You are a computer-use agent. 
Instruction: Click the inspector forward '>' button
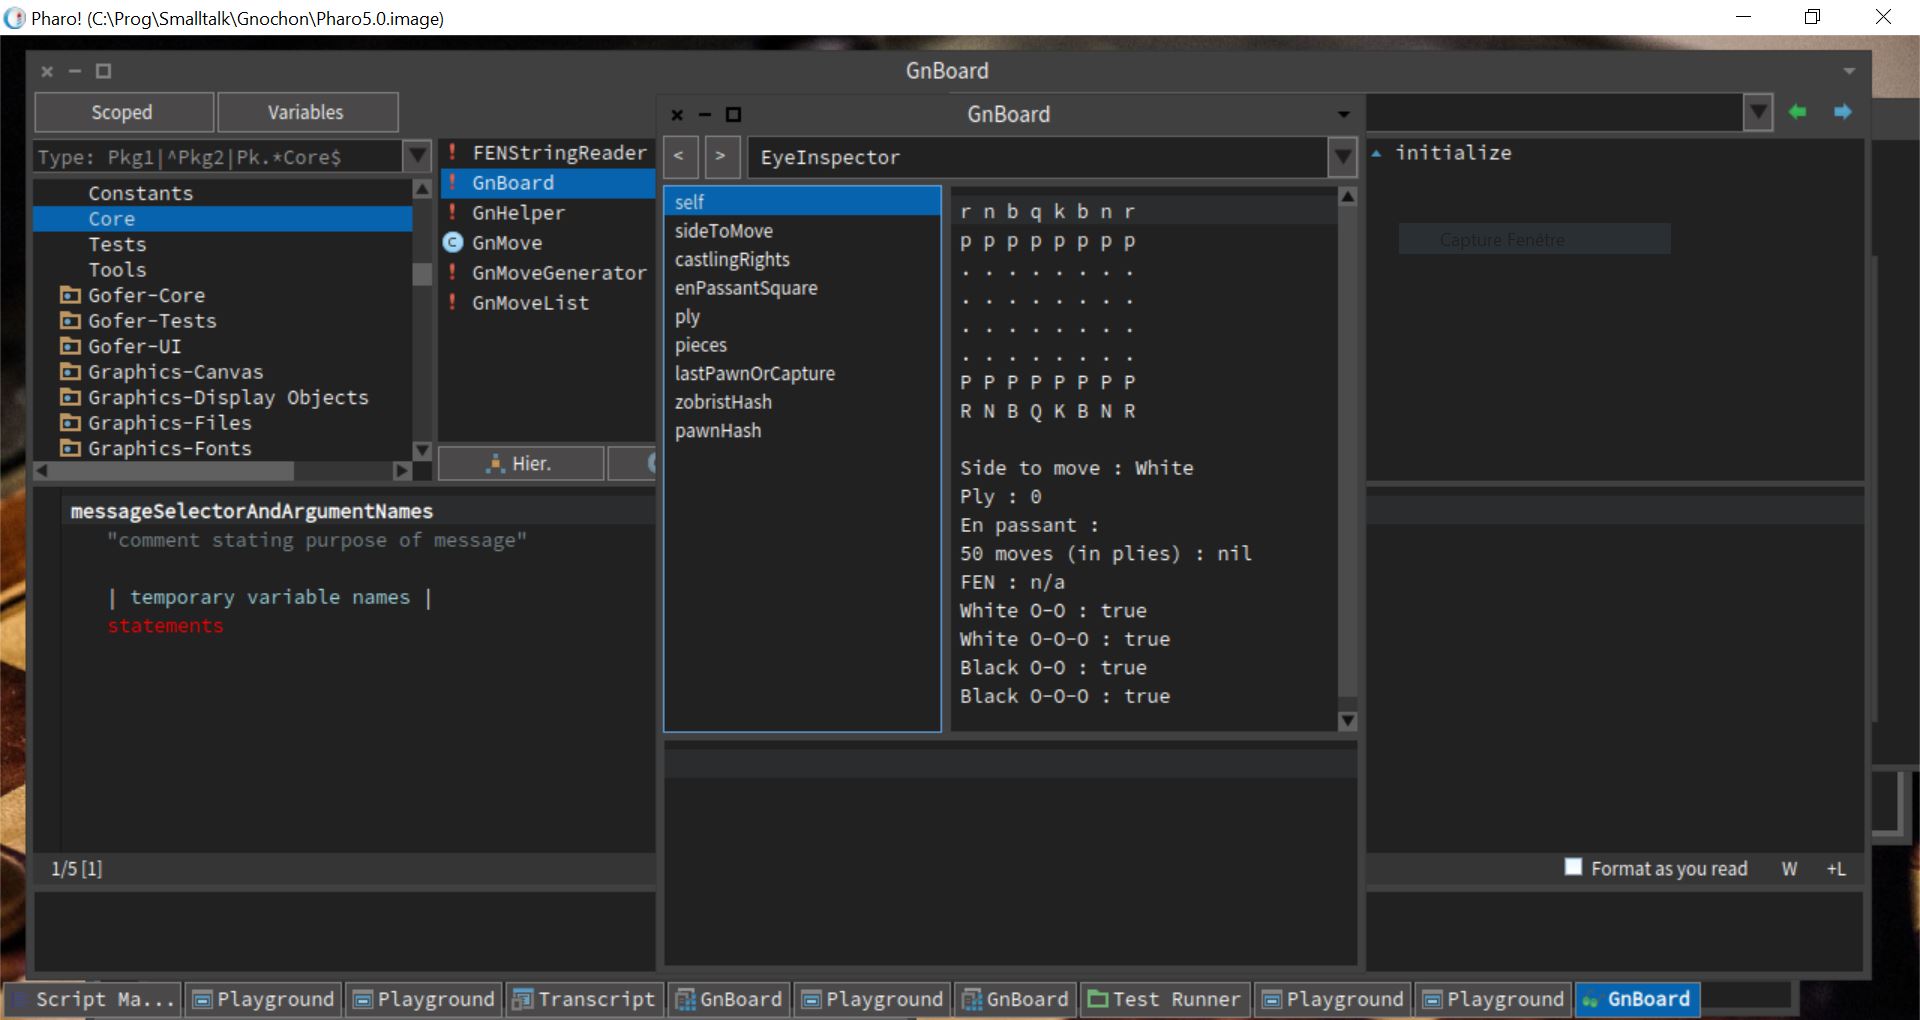click(x=722, y=156)
